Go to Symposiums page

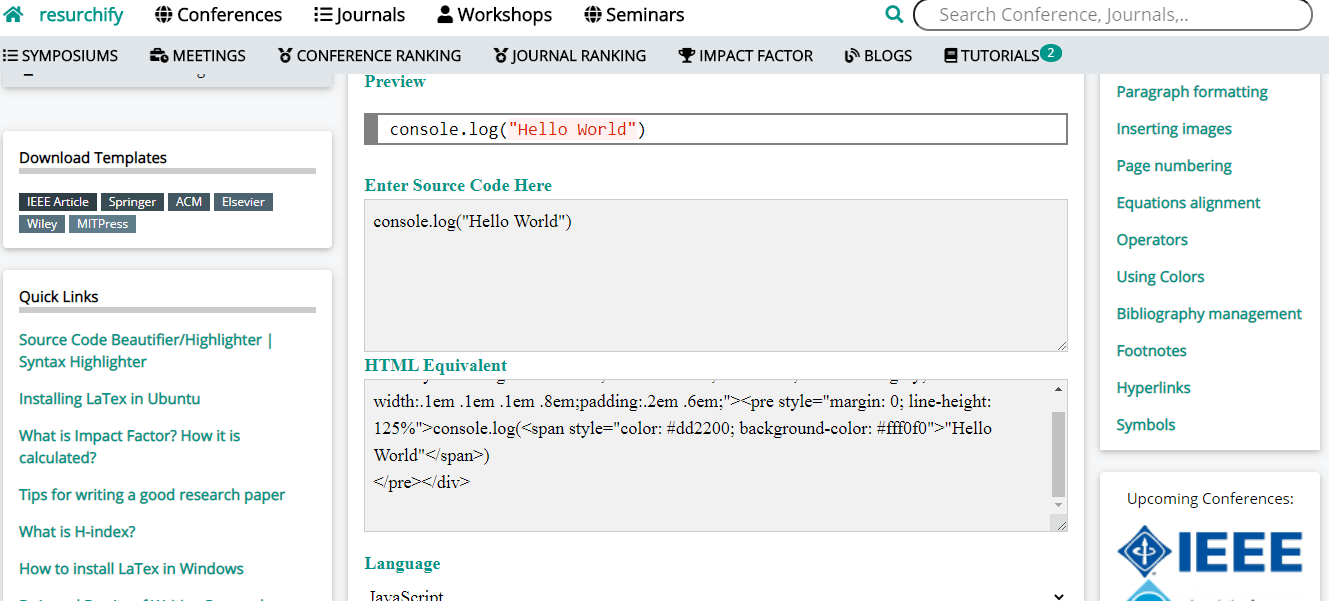point(61,56)
